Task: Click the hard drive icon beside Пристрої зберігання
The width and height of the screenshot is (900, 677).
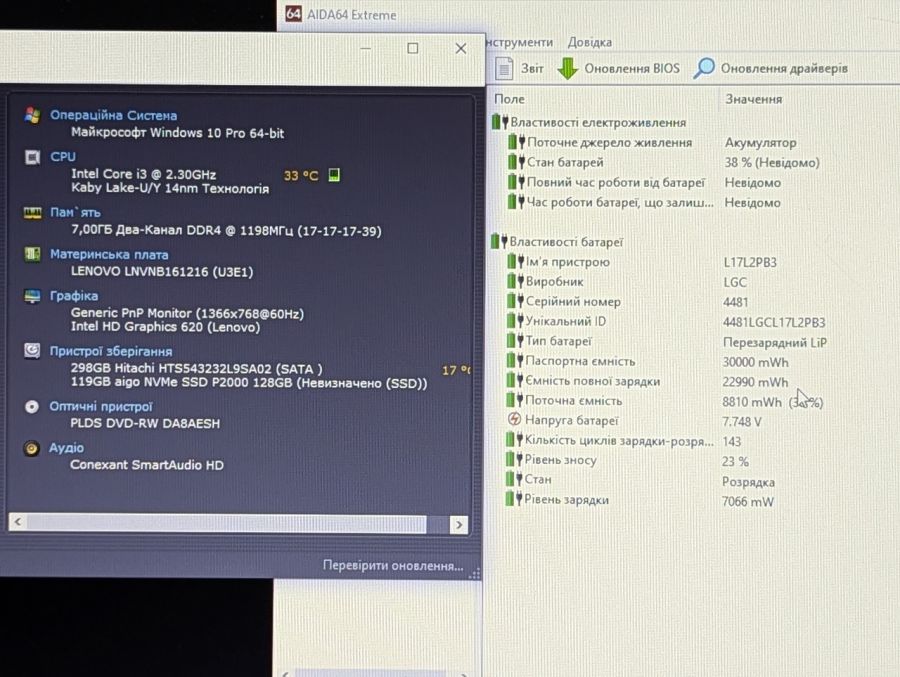Action: pos(32,350)
